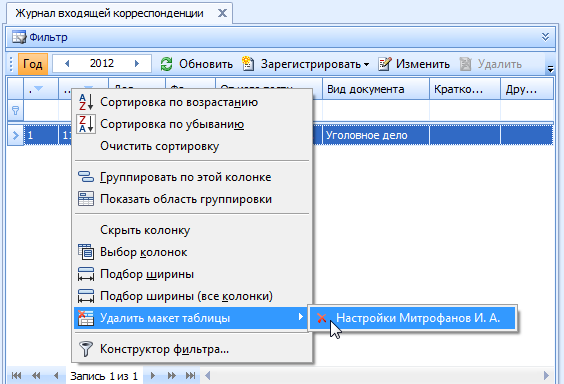Viewport: 564px width, 384px height.
Task: Choose Выбор колонок
Action: coord(192,252)
